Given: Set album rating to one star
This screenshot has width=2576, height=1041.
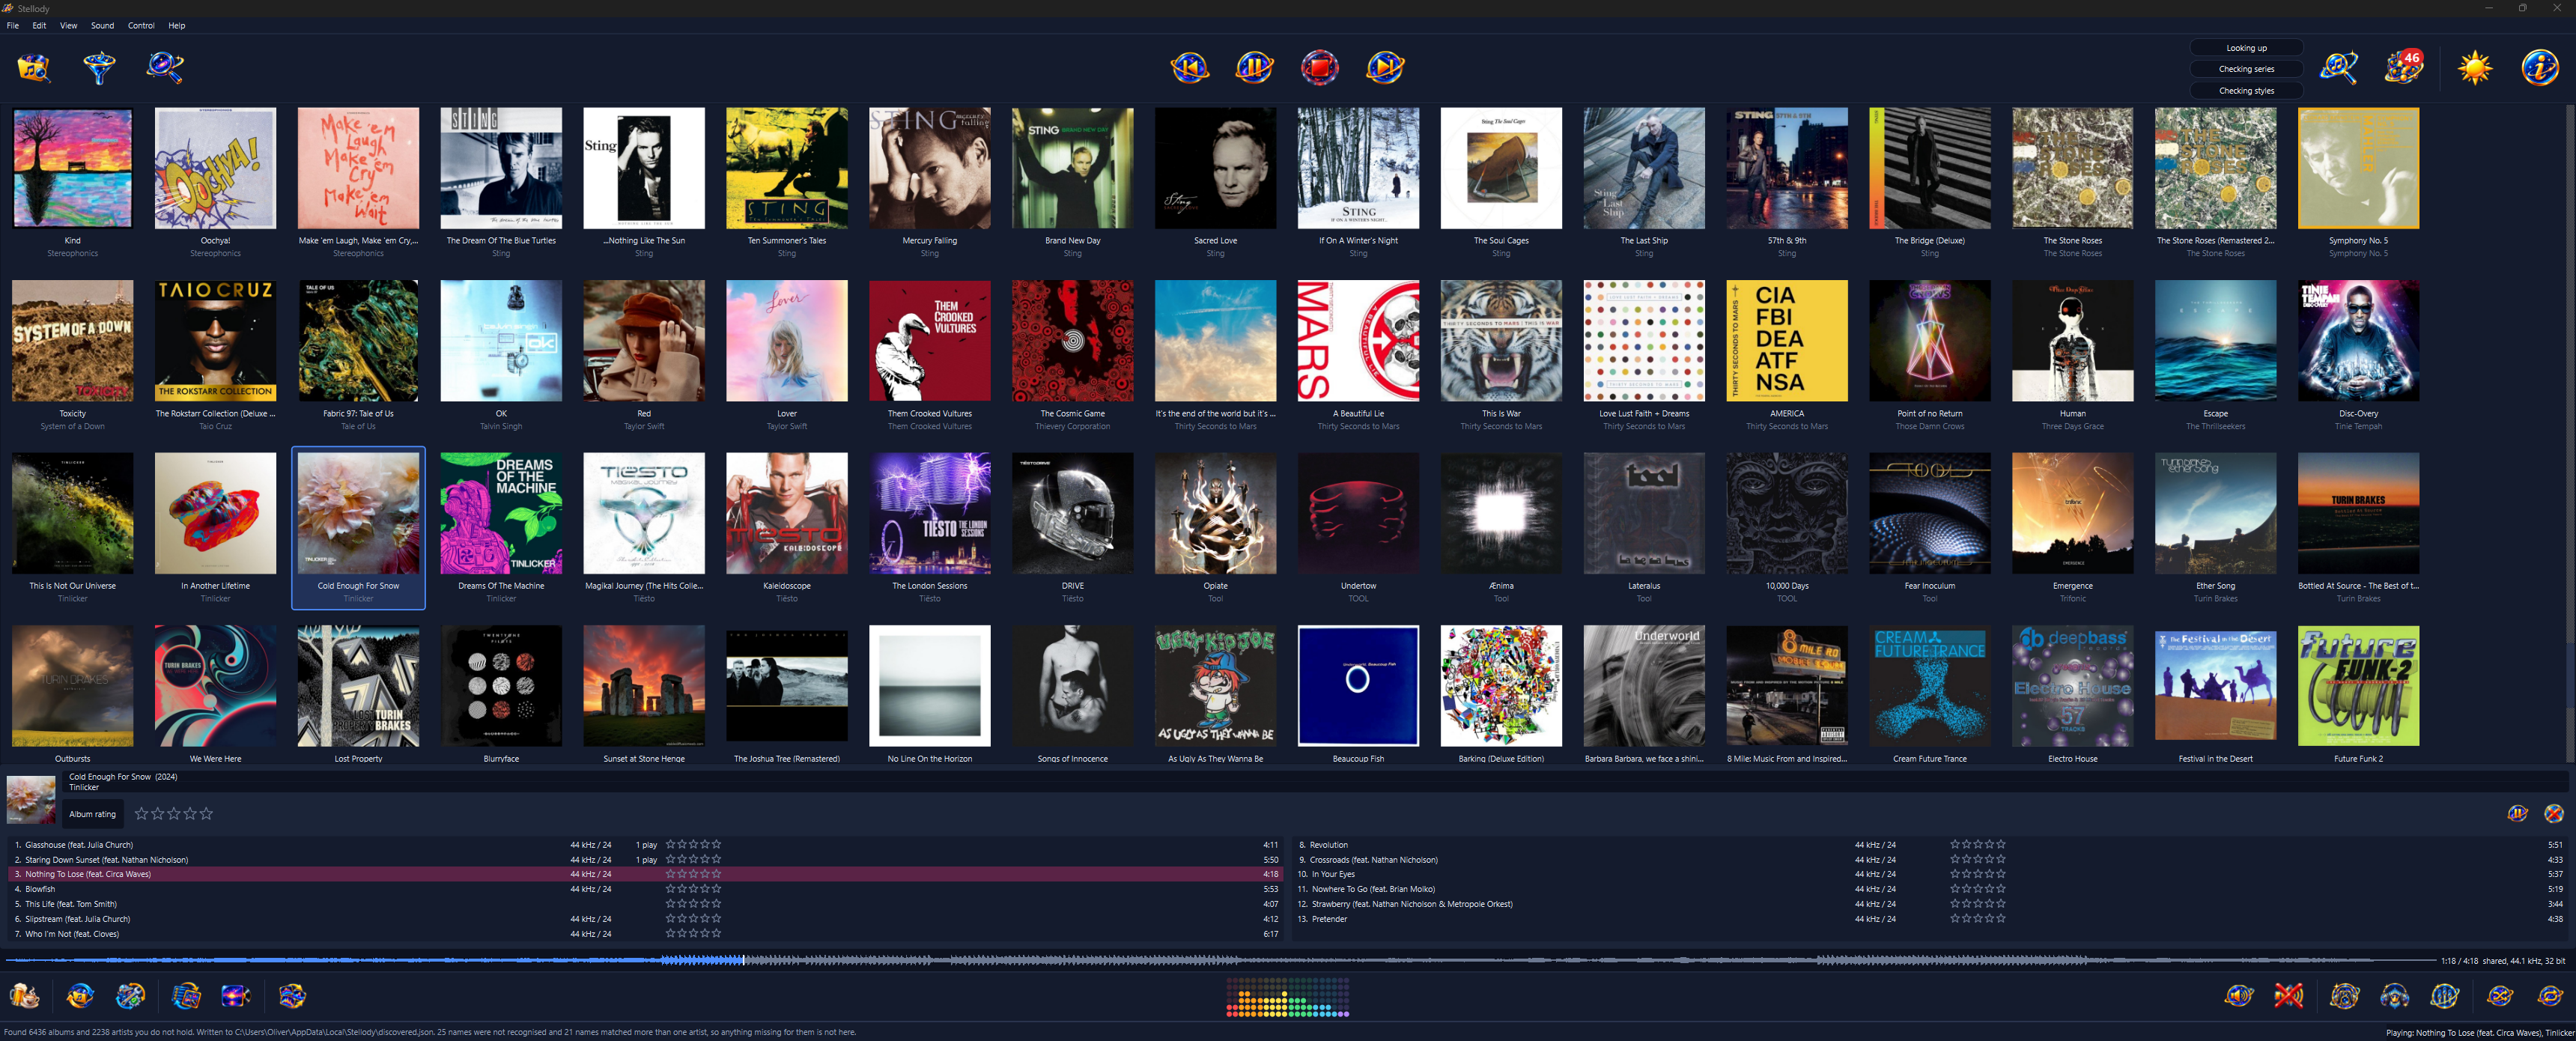Looking at the screenshot, I should pos(141,814).
